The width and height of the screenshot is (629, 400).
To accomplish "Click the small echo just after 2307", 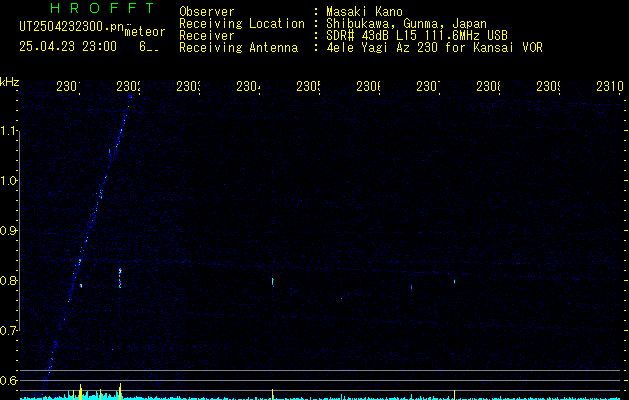I will (454, 281).
